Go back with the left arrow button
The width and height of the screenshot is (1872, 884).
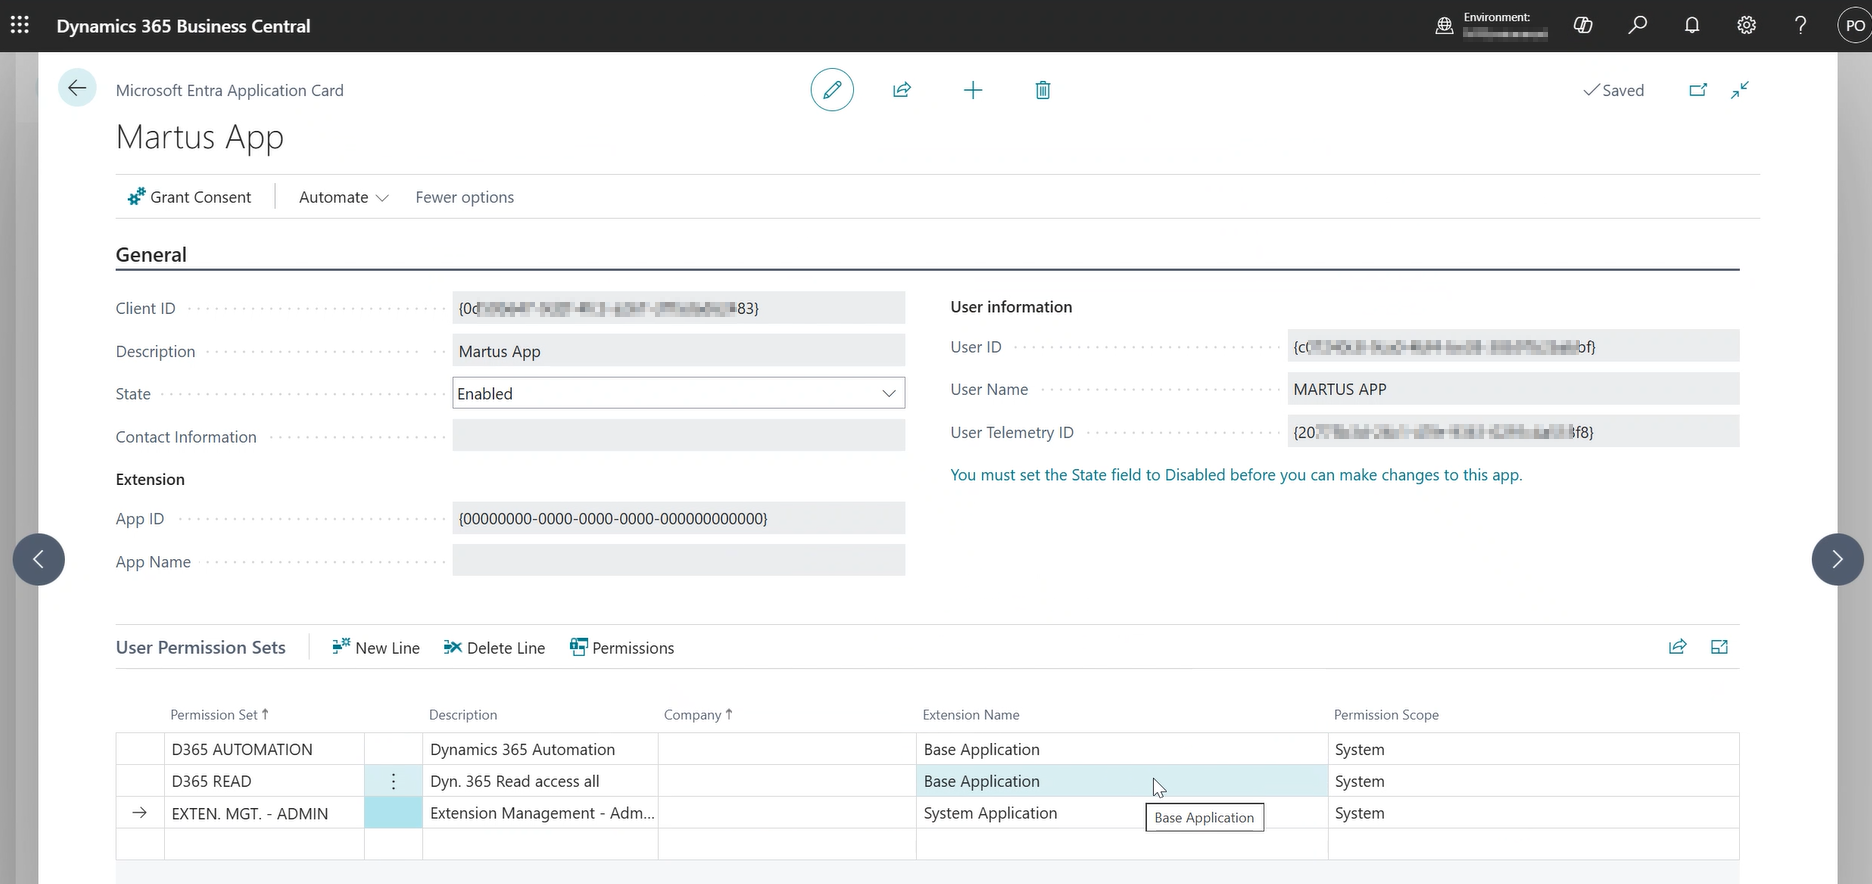click(77, 88)
